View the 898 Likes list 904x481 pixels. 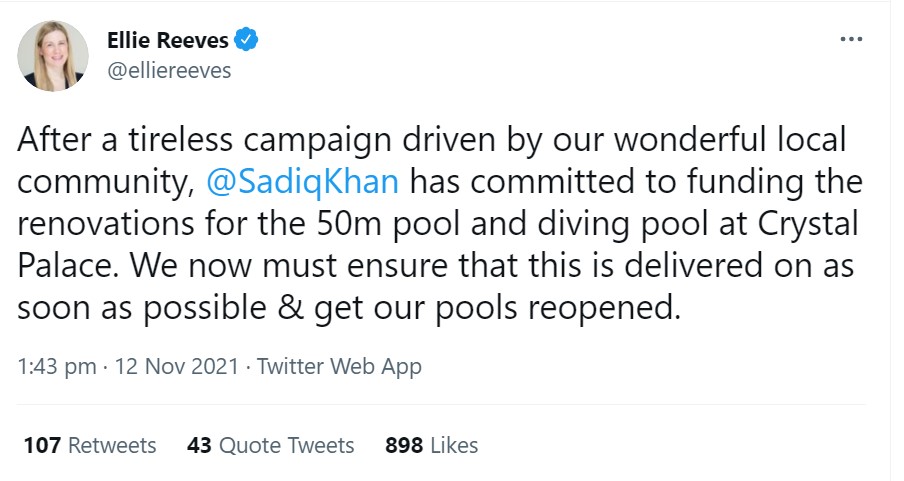click(431, 445)
